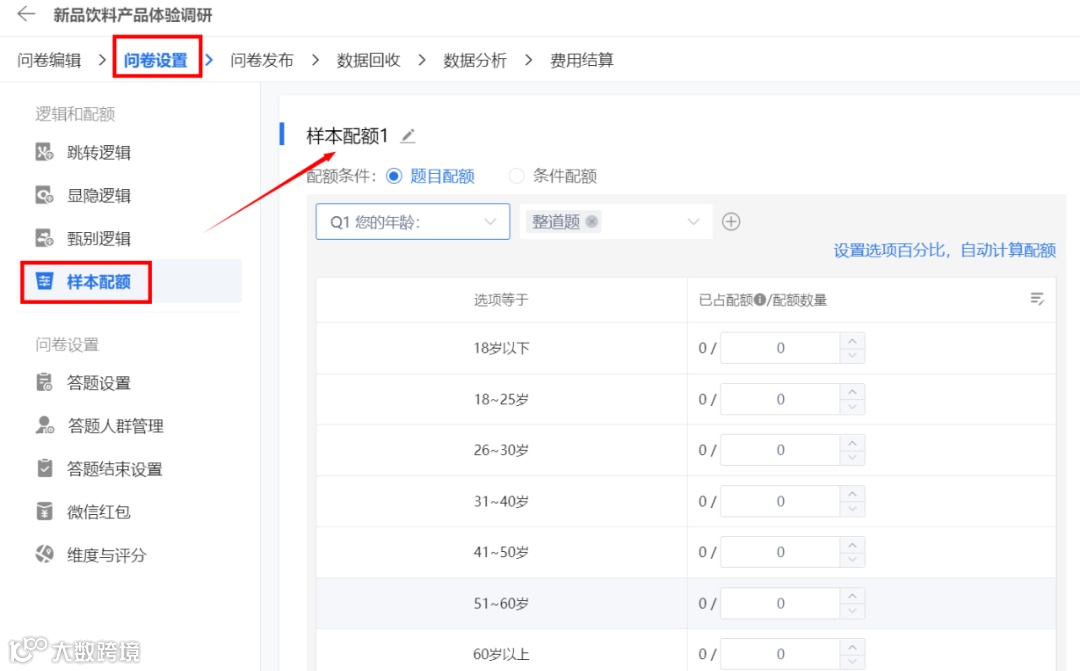
Task: Increase quota for 18岁以下
Action: (x=853, y=341)
